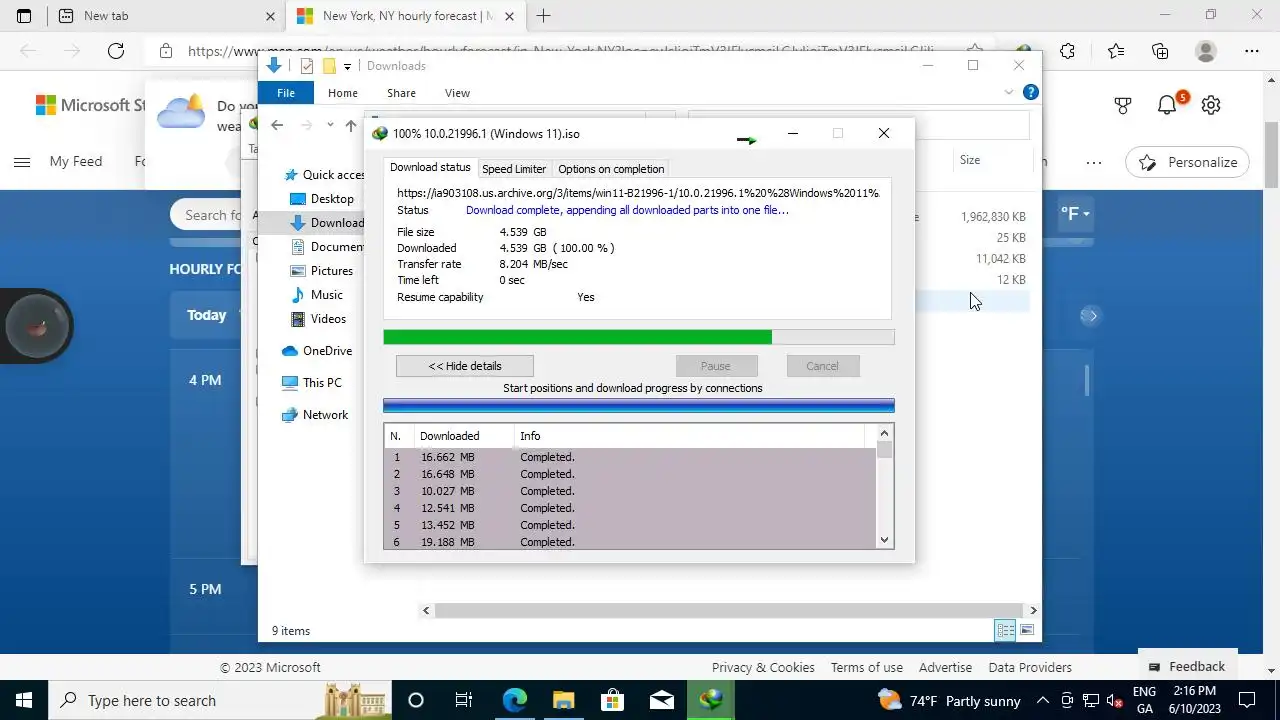This screenshot has width=1280, height=720.
Task: Open MSN notifications bell icon
Action: coord(1167,105)
